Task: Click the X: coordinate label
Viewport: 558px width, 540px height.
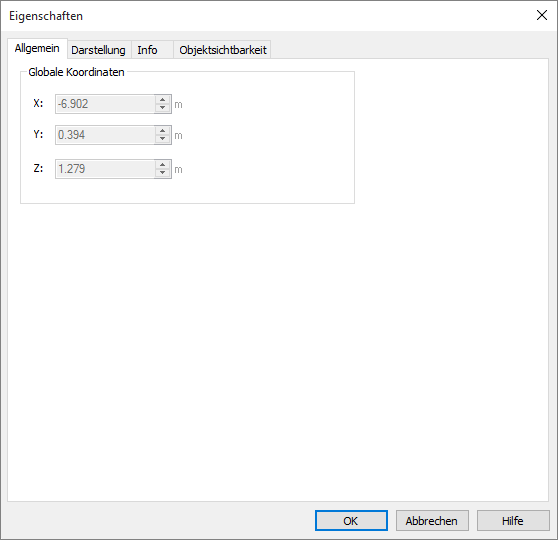Action: (x=38, y=103)
